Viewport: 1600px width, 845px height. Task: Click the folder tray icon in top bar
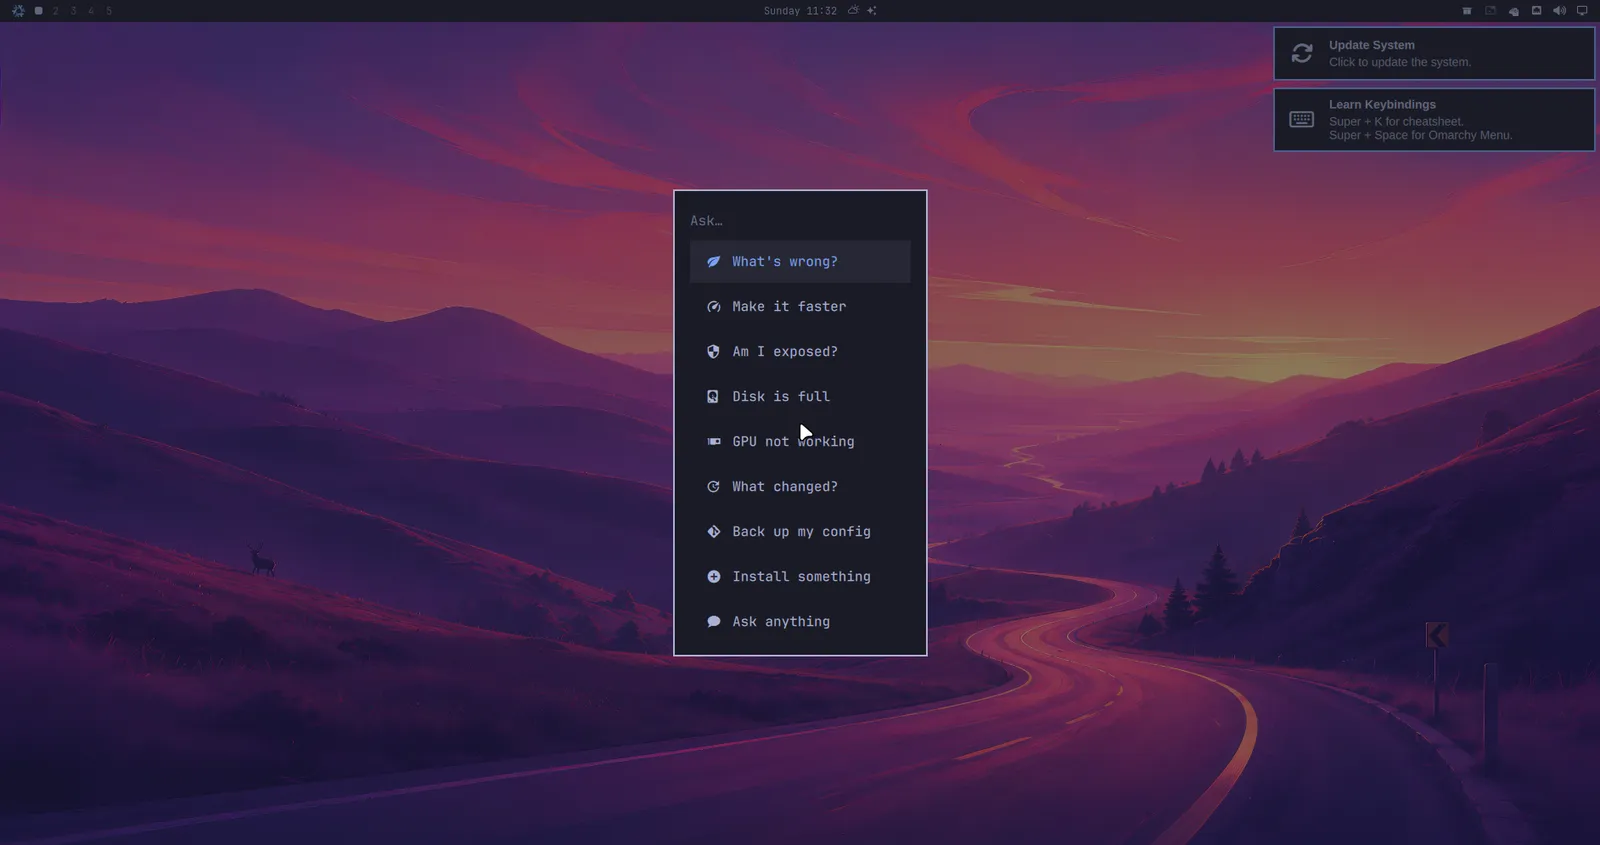tap(1490, 11)
